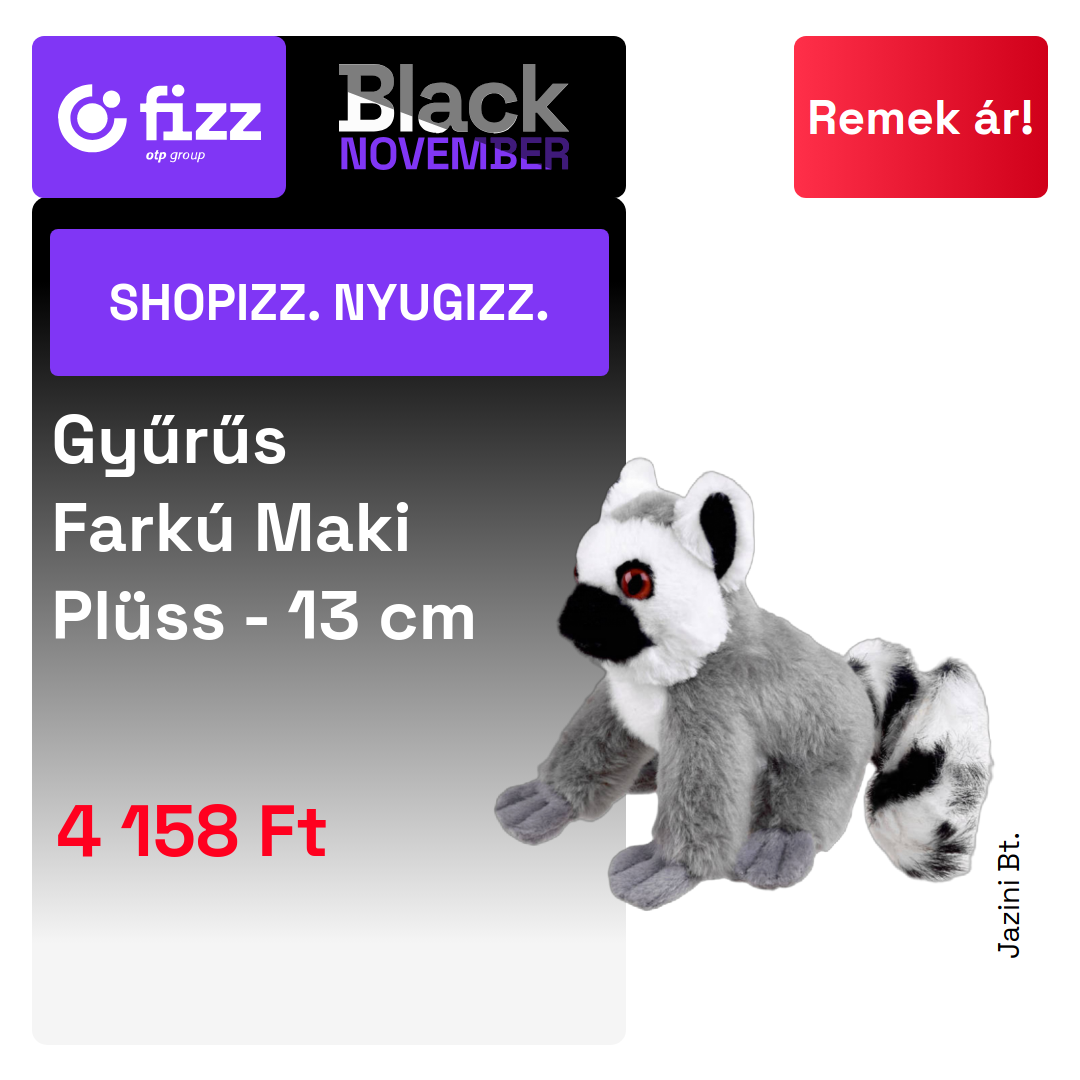Click the white fizz wordmark
Viewport: 1080px width, 1080px height.
200,113
